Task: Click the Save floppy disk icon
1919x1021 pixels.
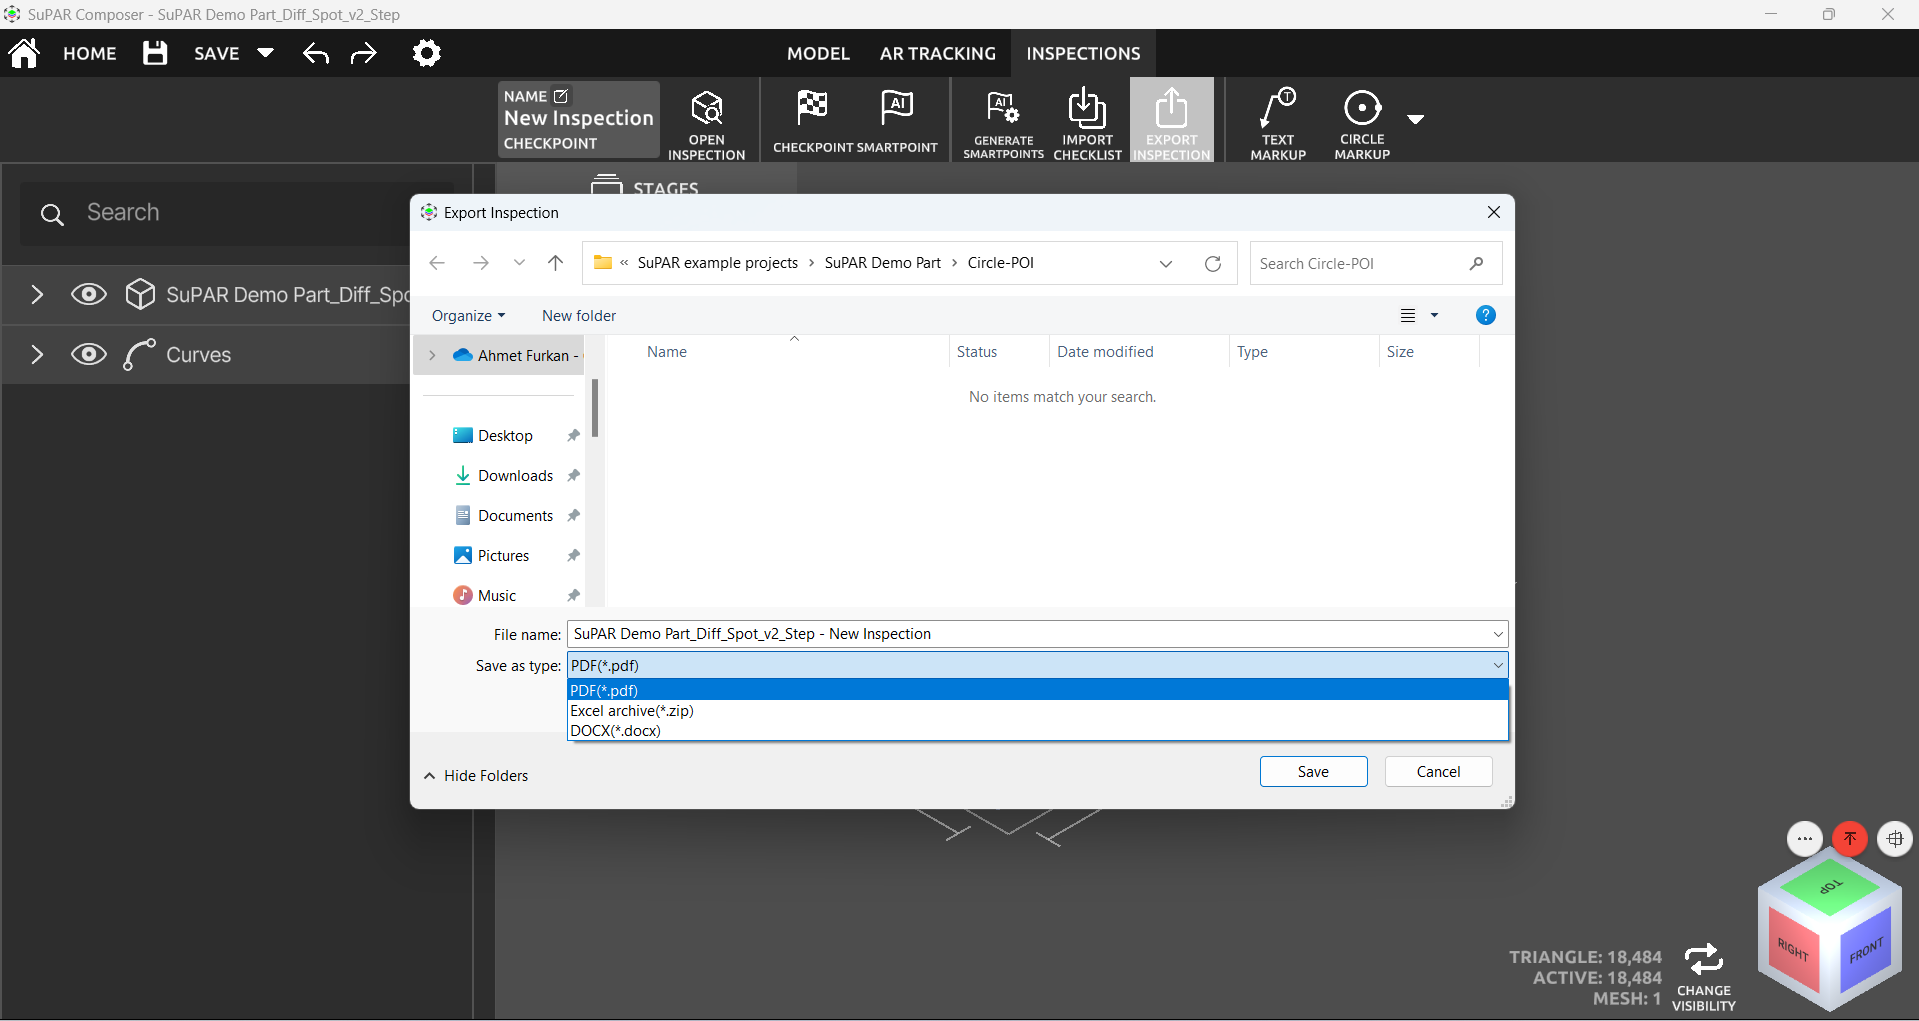Action: click(x=155, y=53)
